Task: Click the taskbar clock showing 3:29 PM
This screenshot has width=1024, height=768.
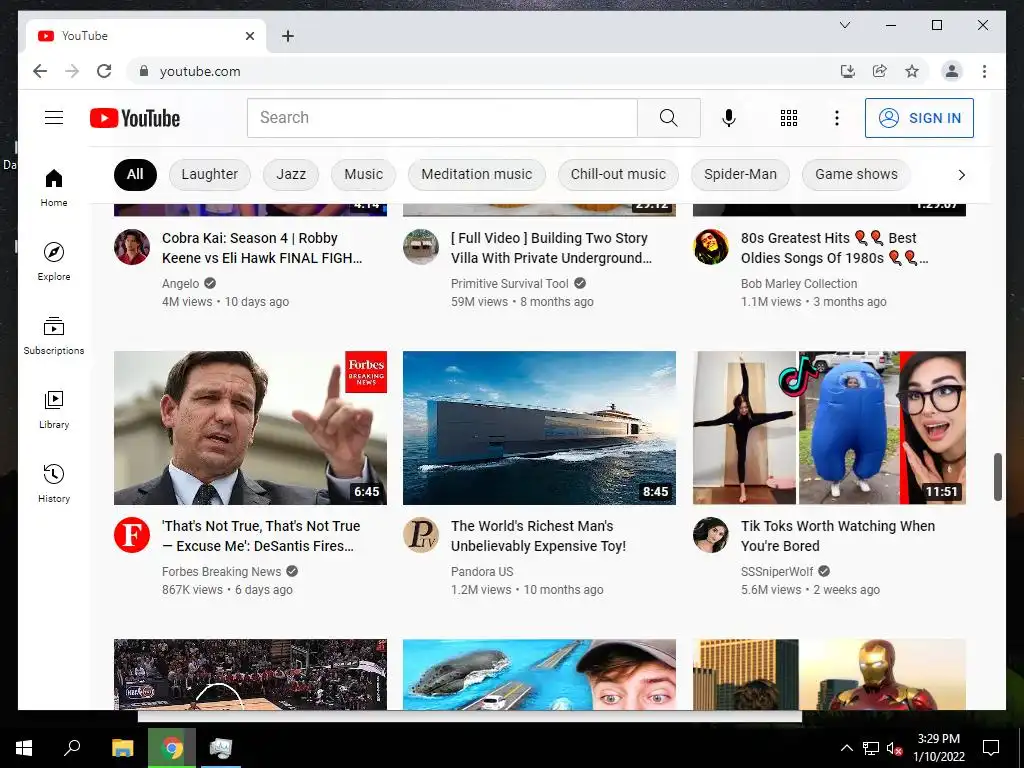Action: pyautogui.click(x=938, y=748)
